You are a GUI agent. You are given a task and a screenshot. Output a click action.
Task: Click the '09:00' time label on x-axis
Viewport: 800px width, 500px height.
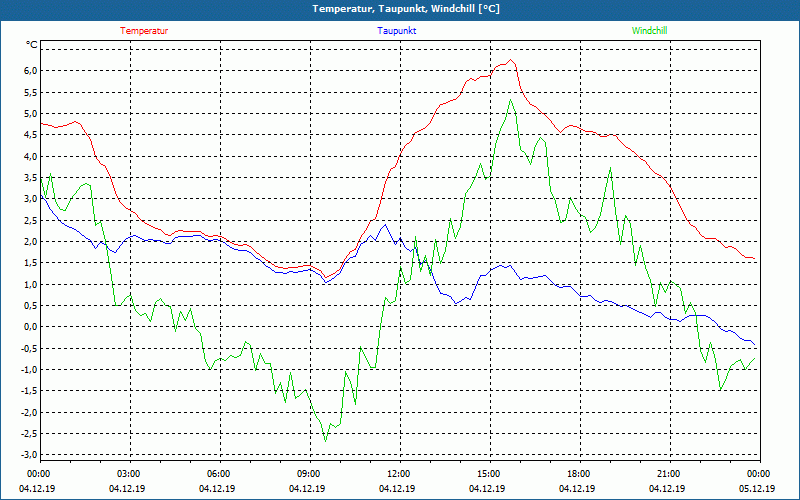coord(309,474)
